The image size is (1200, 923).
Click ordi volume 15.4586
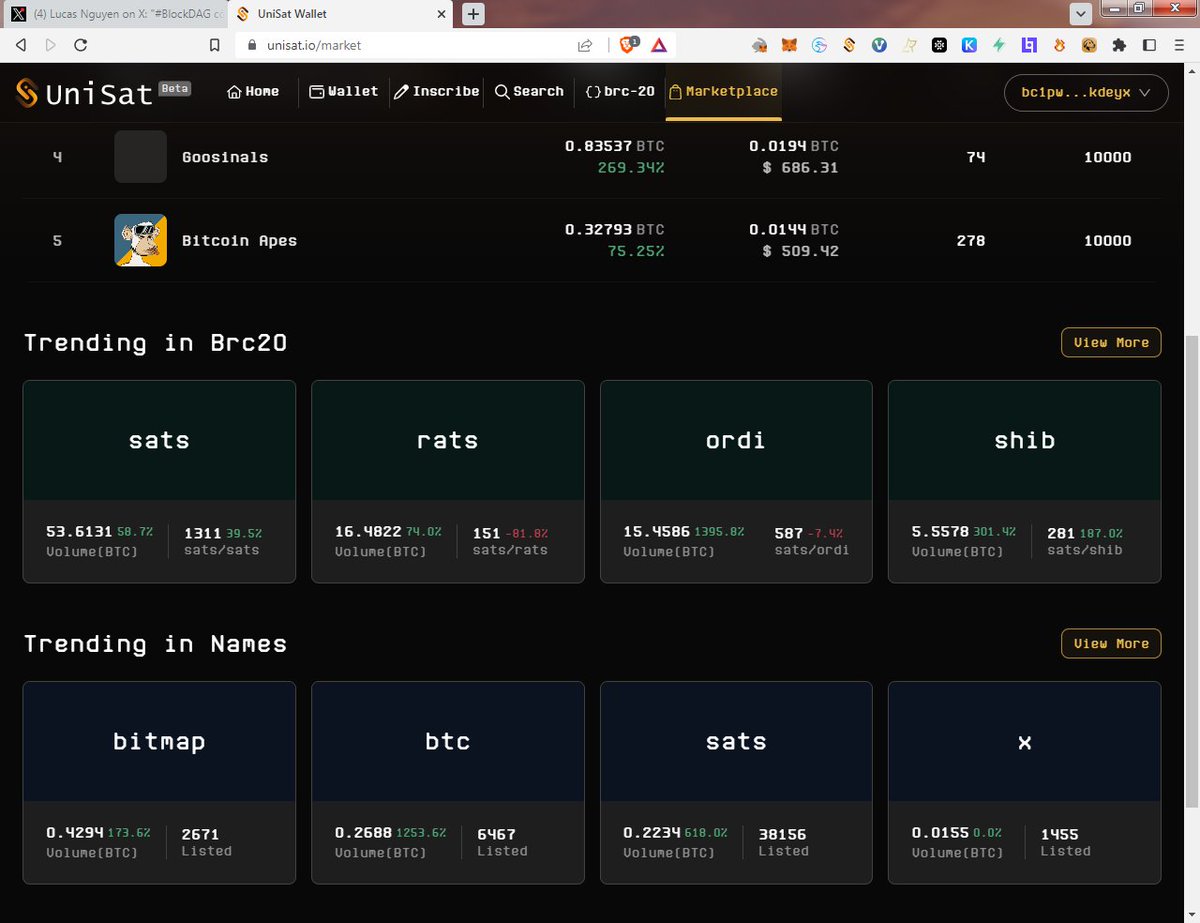click(x=656, y=532)
